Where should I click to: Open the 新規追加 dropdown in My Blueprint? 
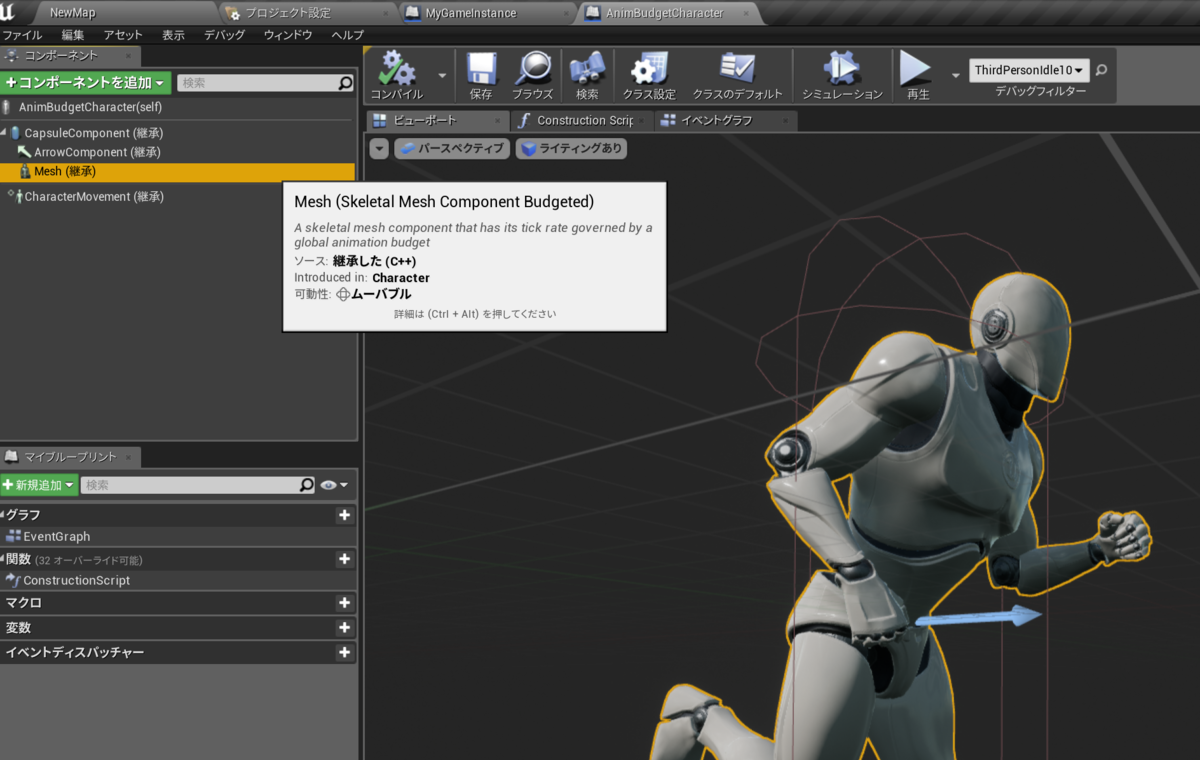38,485
